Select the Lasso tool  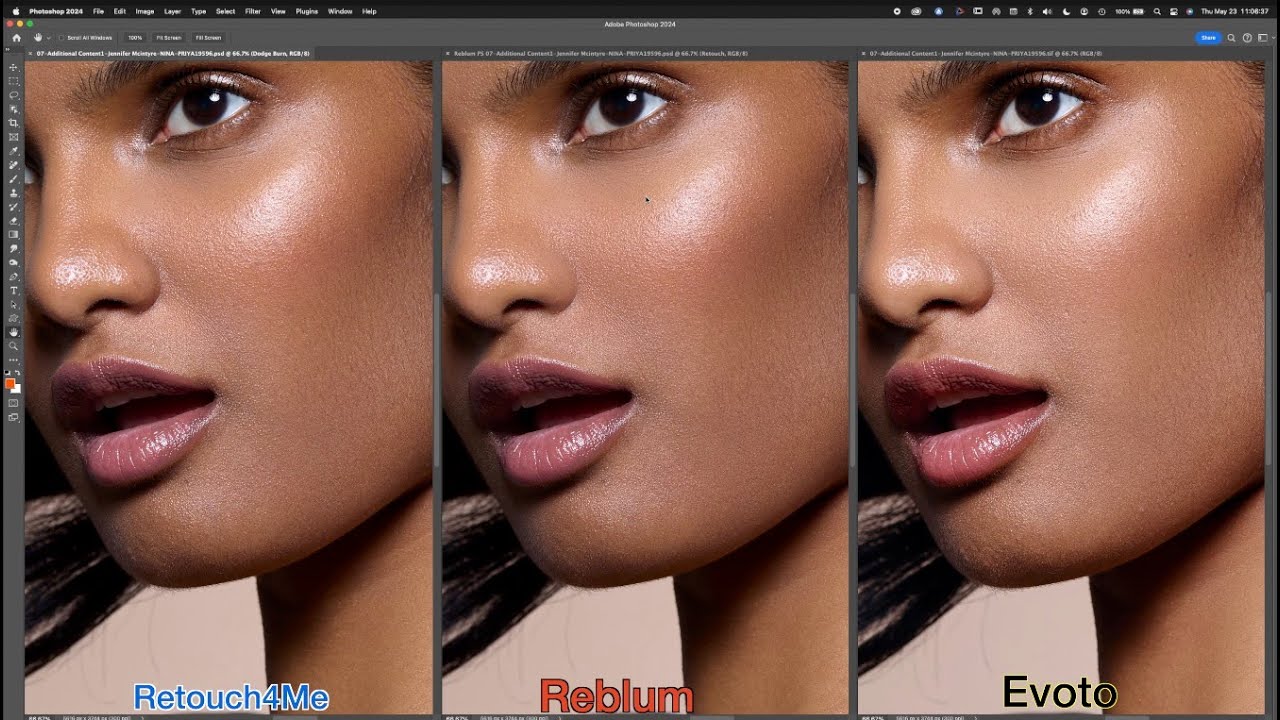click(x=13, y=95)
